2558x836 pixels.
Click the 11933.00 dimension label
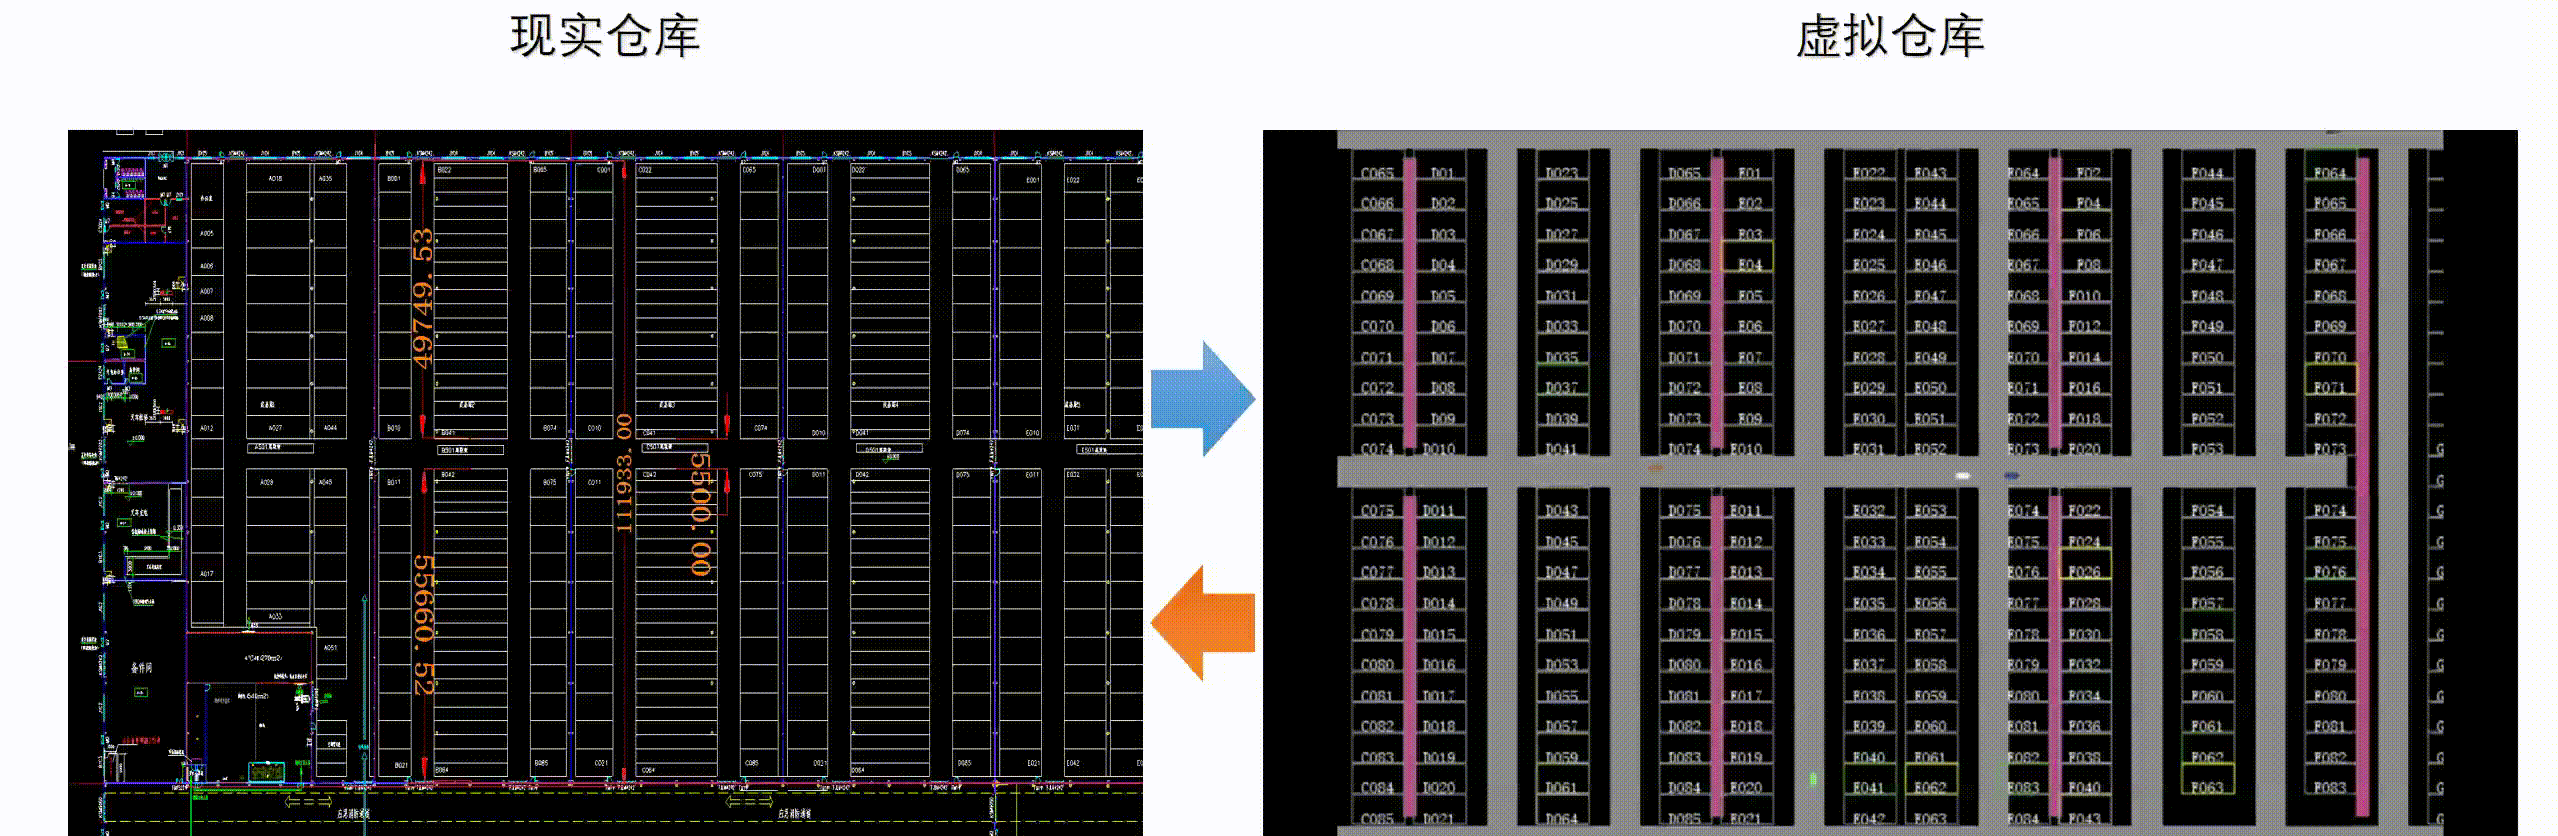point(624,472)
